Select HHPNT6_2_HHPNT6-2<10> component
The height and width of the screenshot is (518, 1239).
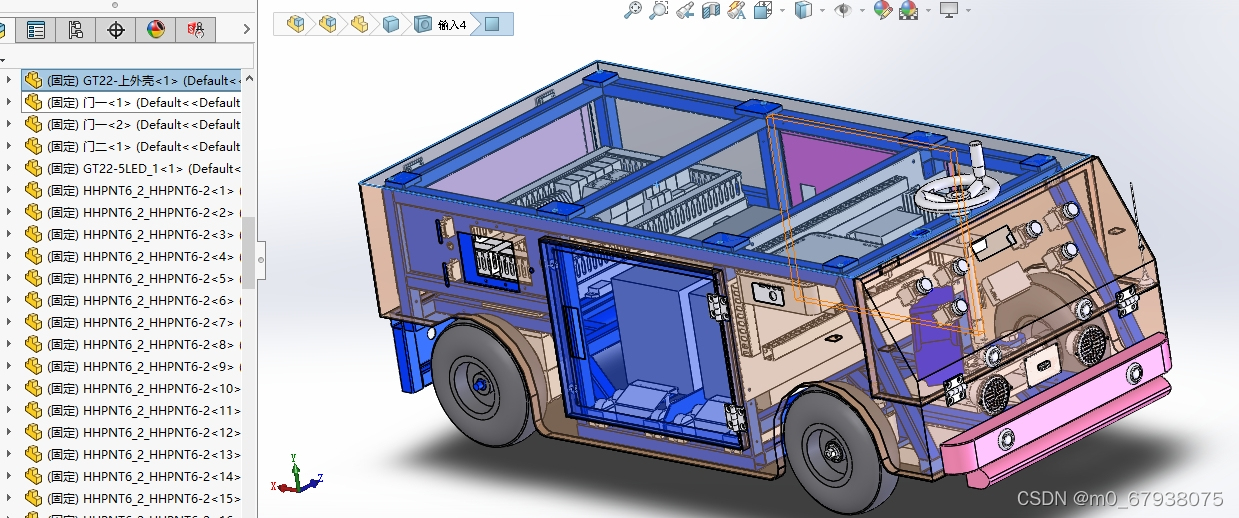point(132,388)
